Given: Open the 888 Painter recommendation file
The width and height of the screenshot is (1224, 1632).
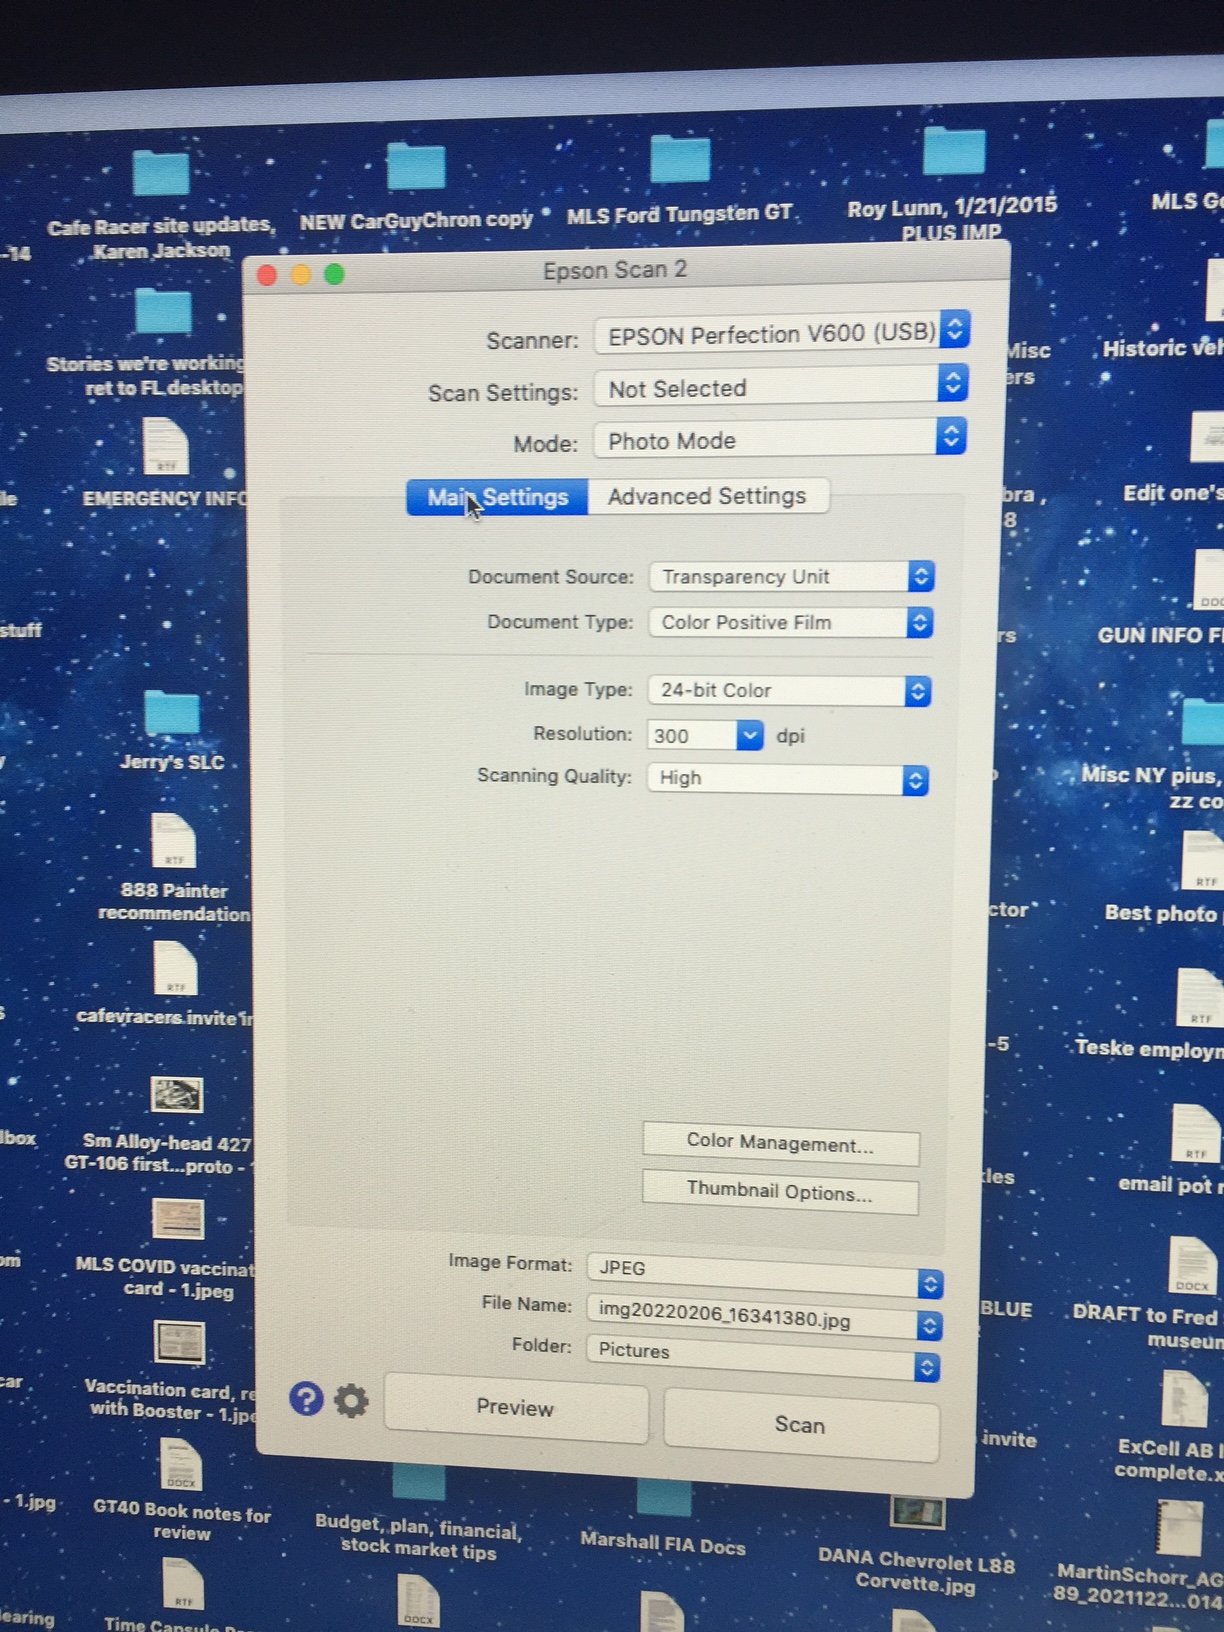Looking at the screenshot, I should pos(173,842).
